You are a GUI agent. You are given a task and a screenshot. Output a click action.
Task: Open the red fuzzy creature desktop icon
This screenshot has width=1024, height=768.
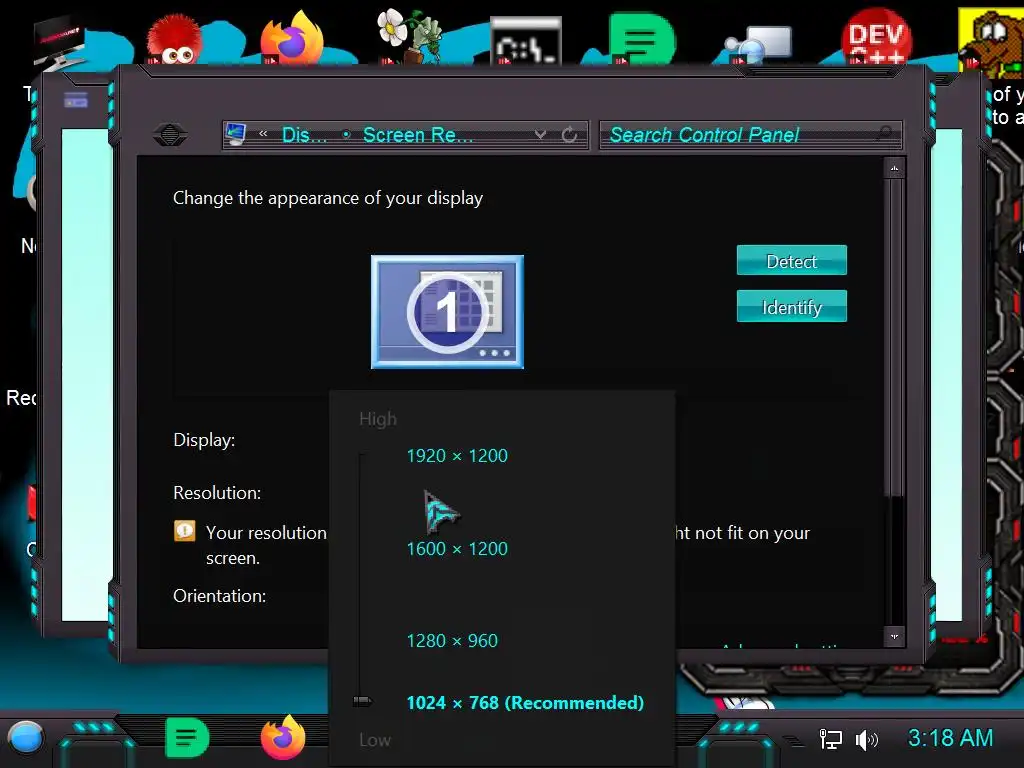click(174, 39)
